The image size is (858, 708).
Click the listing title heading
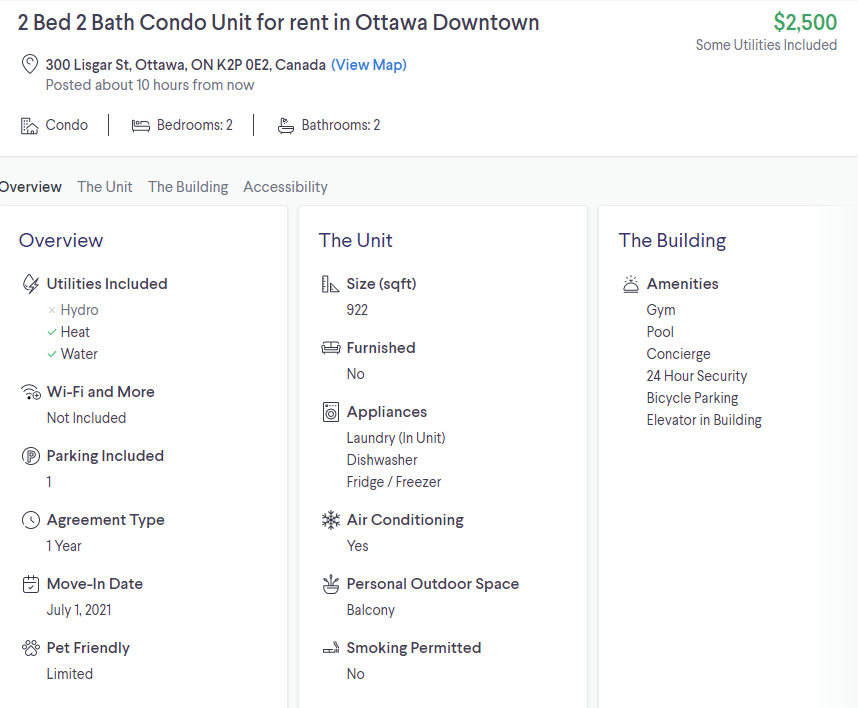[x=278, y=23]
